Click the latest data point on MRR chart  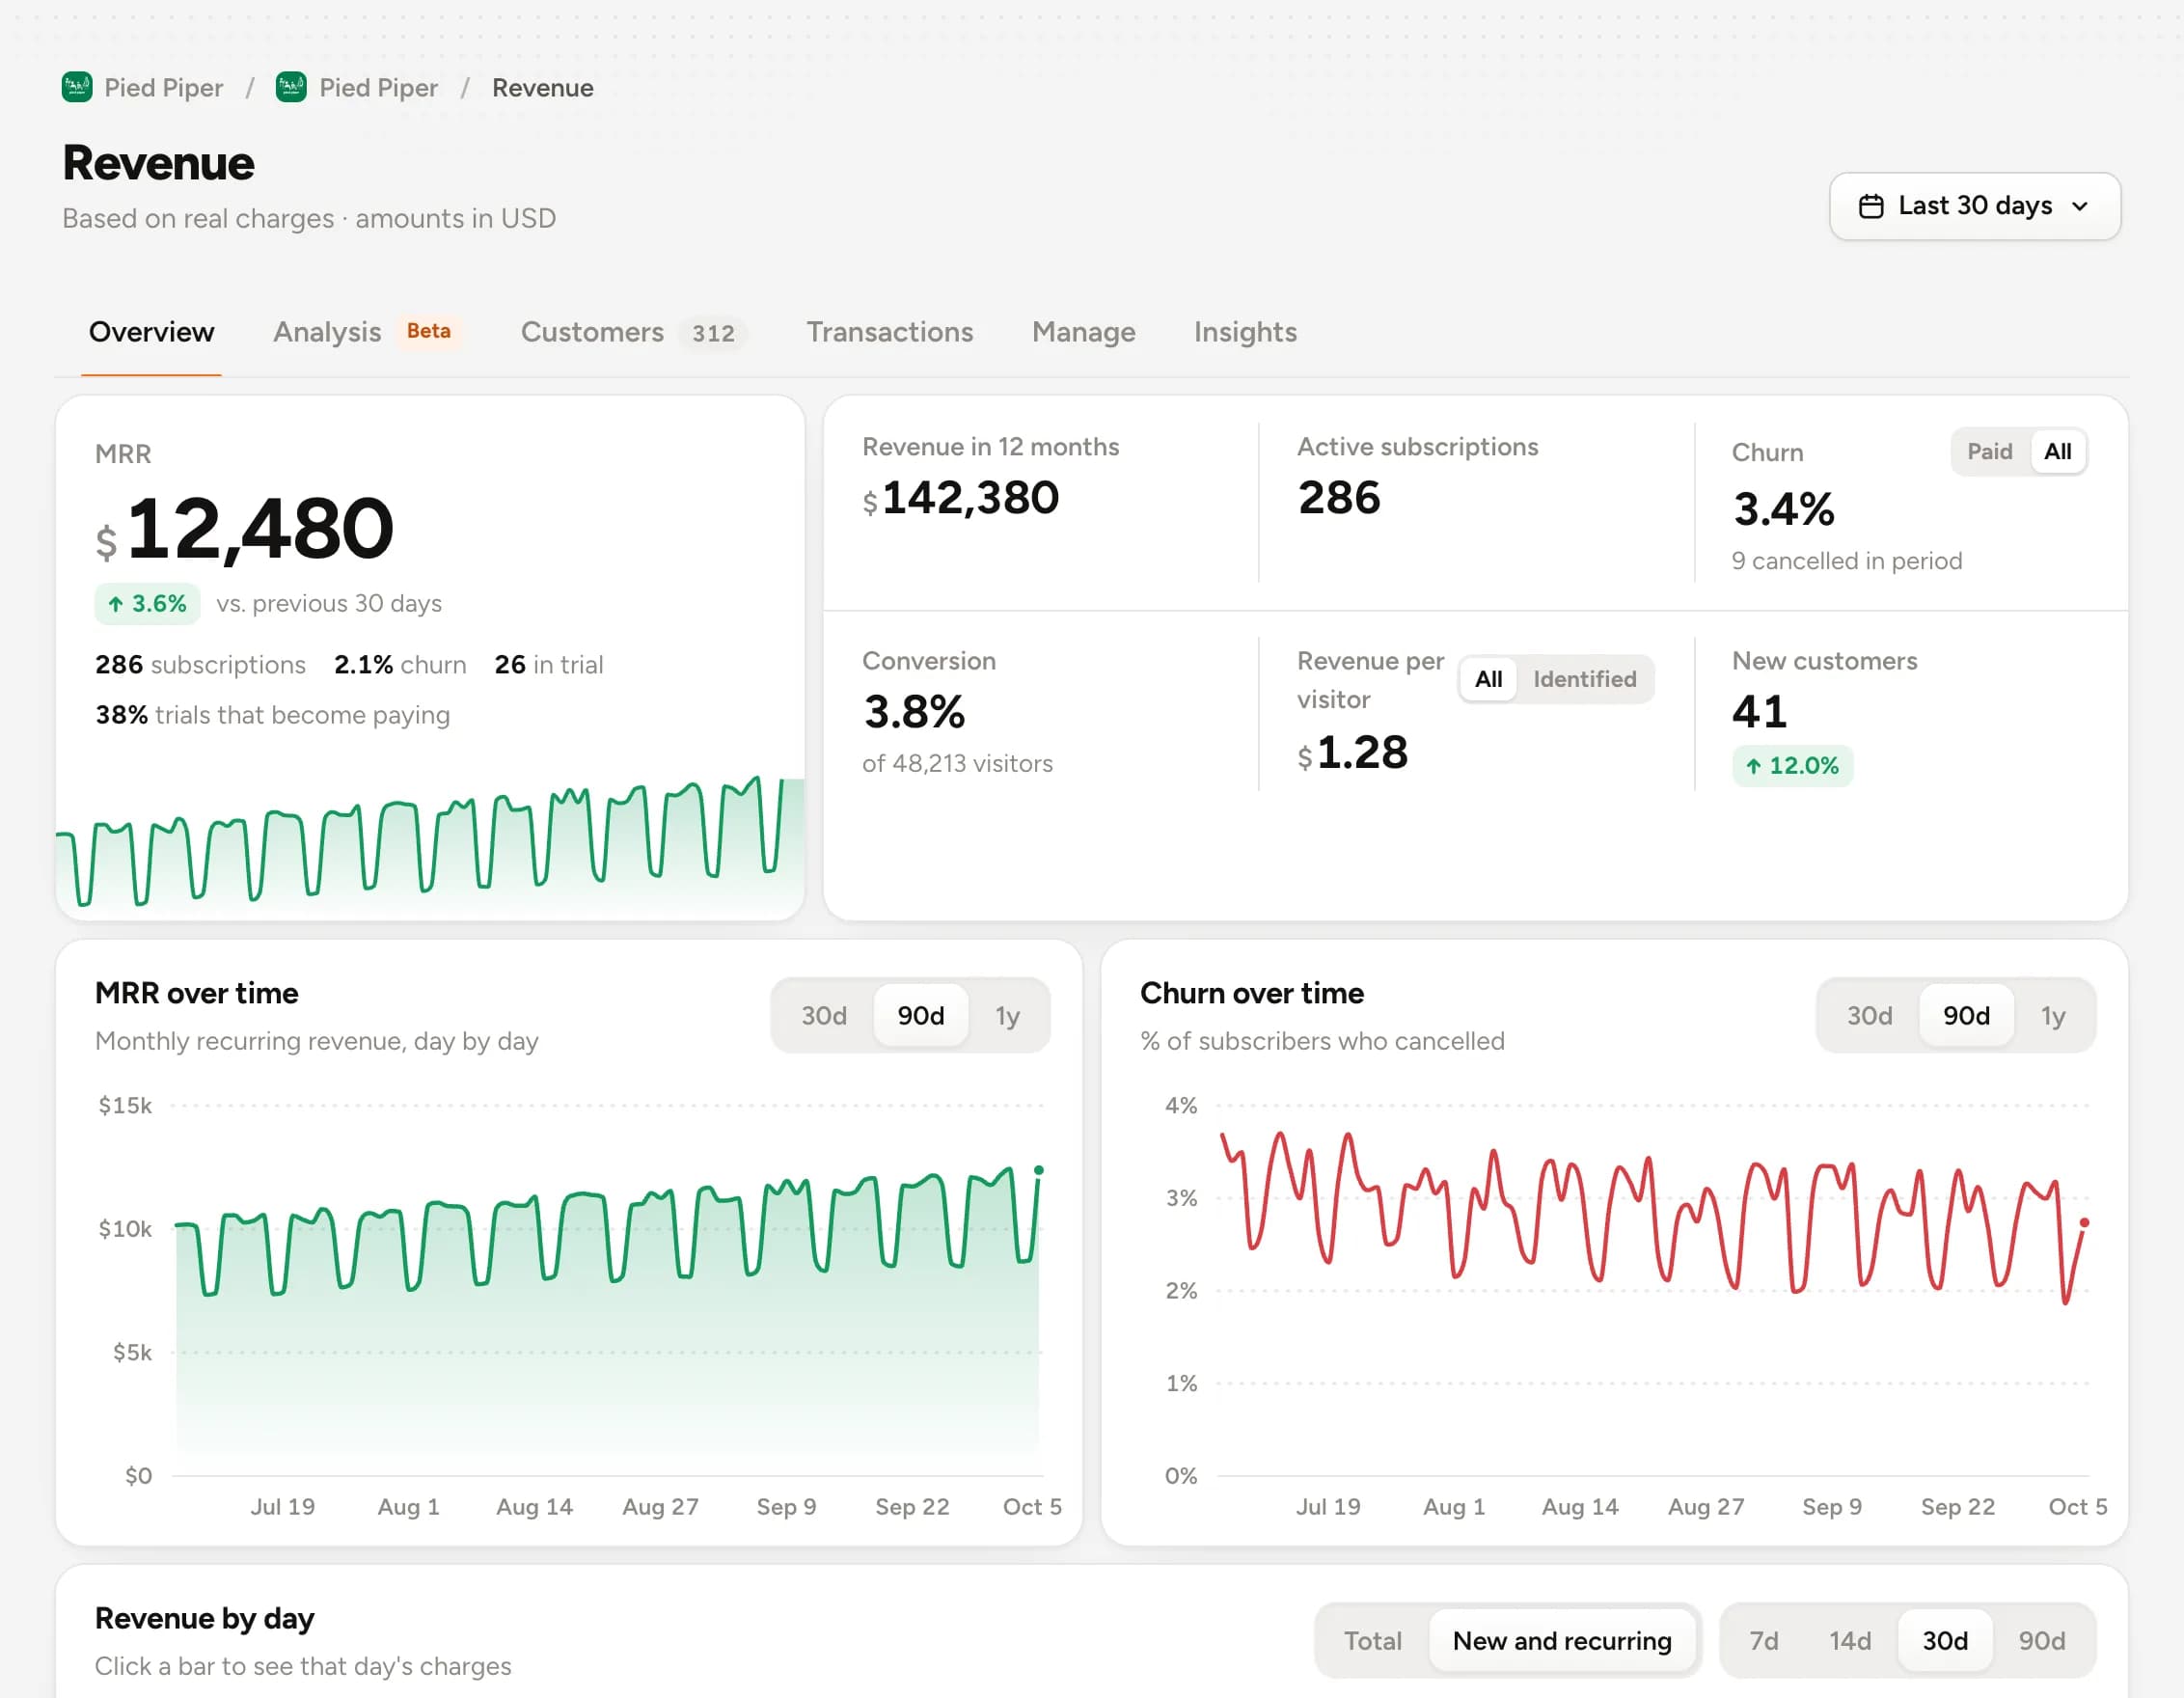point(1039,1170)
